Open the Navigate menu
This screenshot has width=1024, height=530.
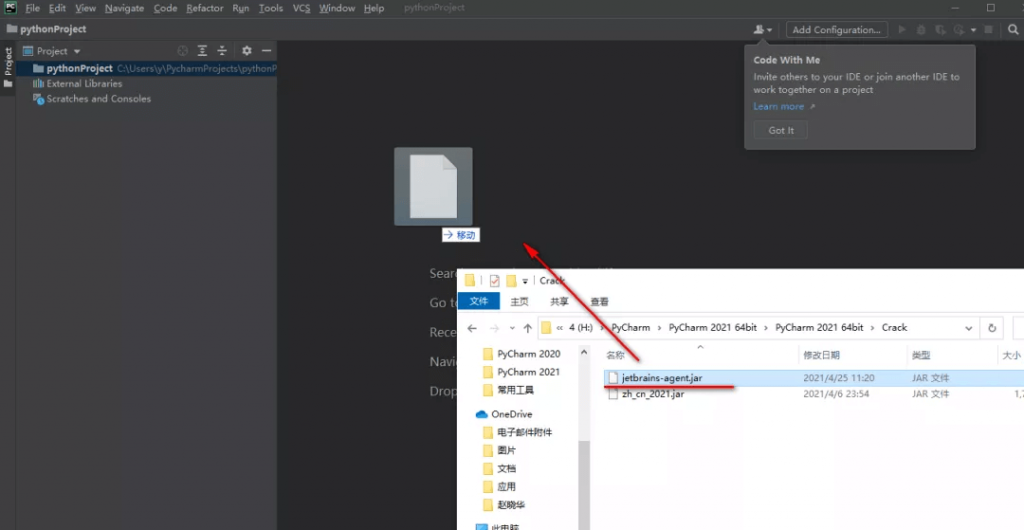point(124,8)
